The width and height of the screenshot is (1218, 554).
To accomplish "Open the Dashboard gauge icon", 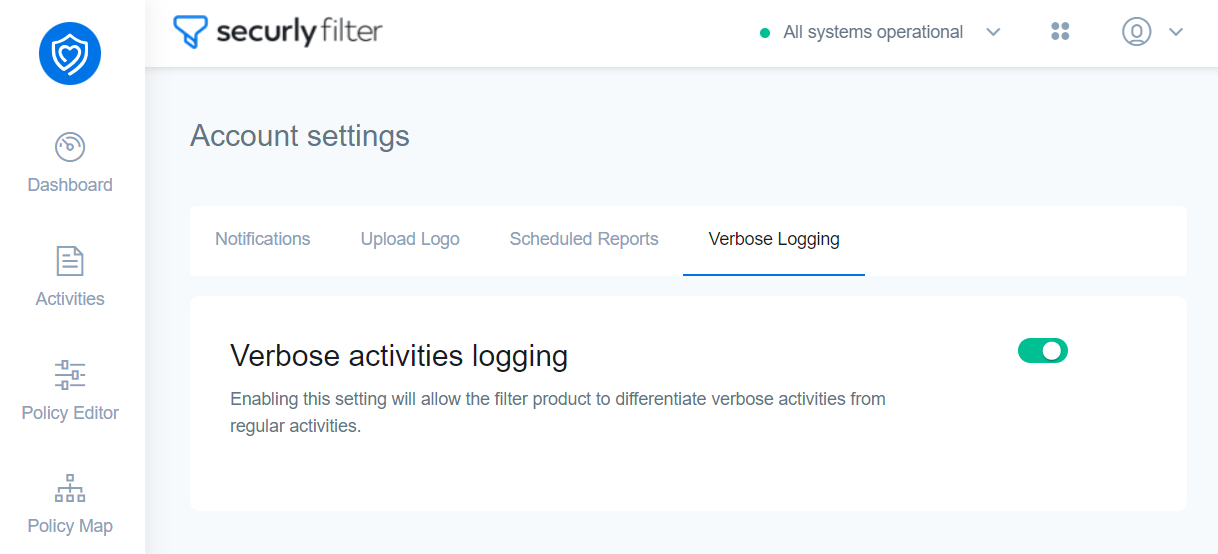I will (x=70, y=147).
